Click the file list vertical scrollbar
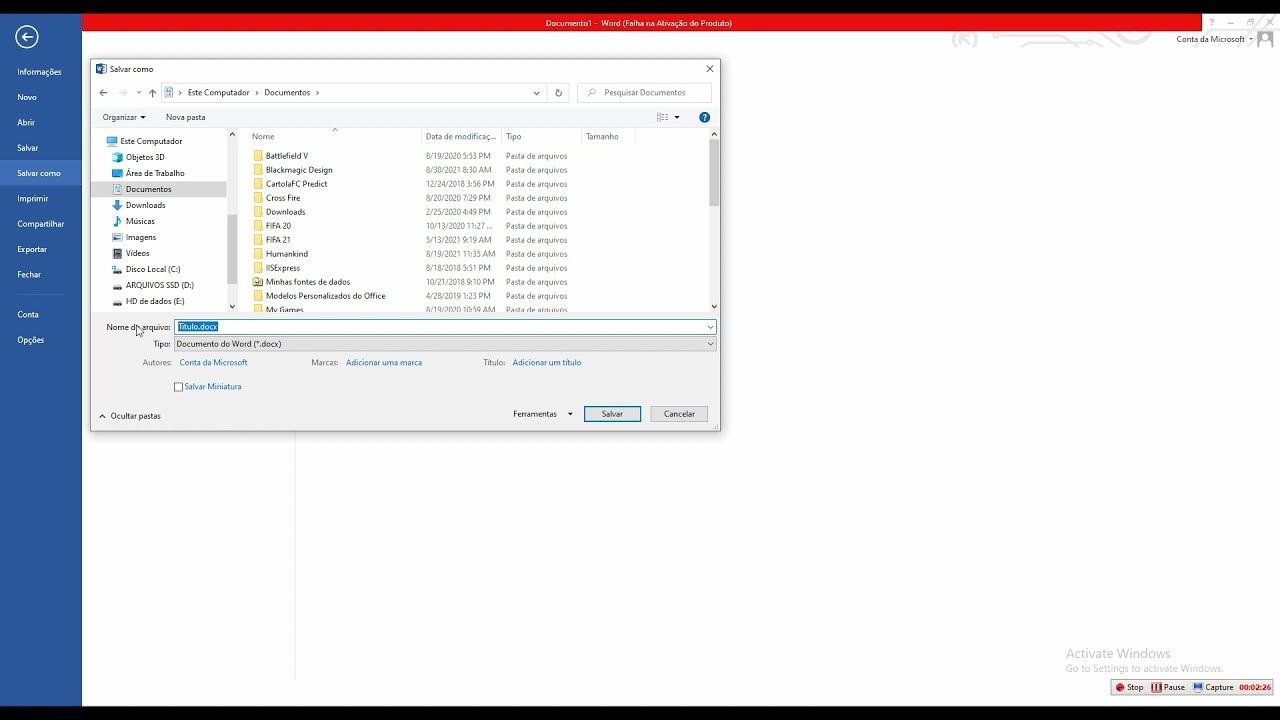 coord(714,220)
